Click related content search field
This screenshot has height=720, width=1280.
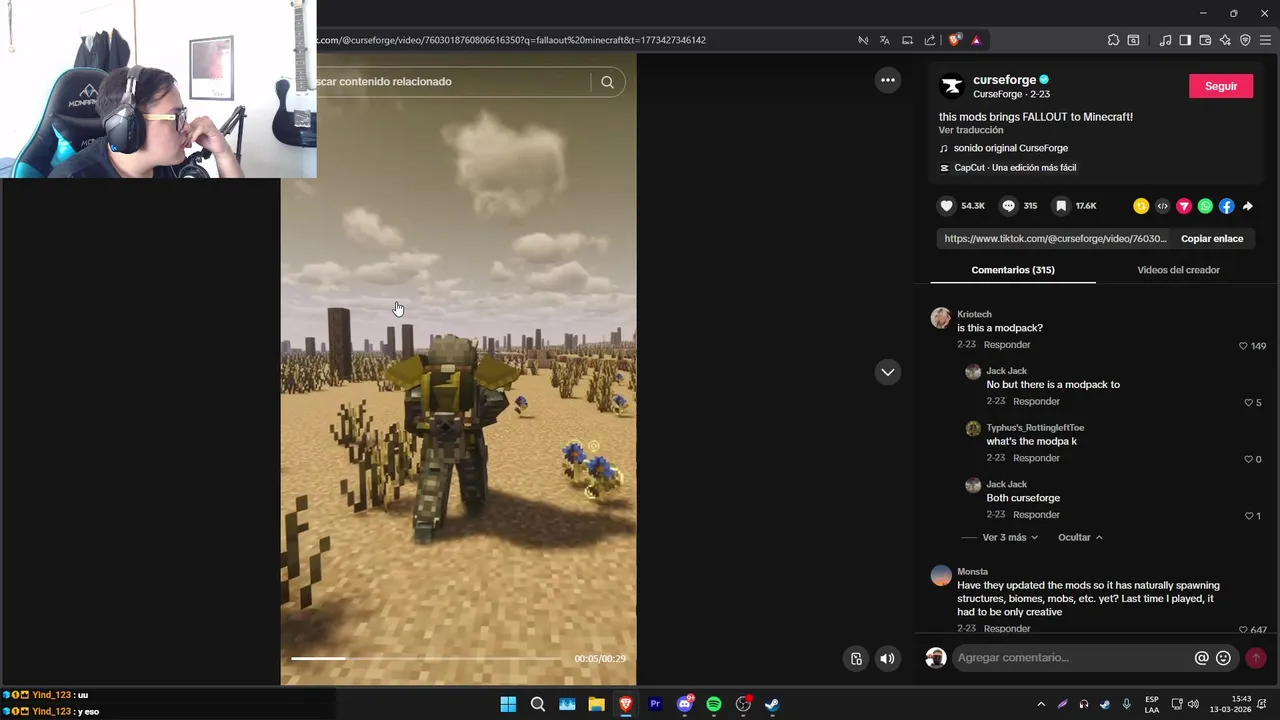click(x=455, y=82)
